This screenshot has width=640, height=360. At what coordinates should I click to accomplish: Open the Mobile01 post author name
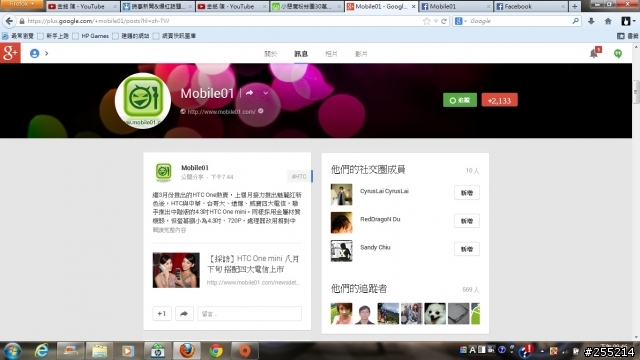click(195, 168)
